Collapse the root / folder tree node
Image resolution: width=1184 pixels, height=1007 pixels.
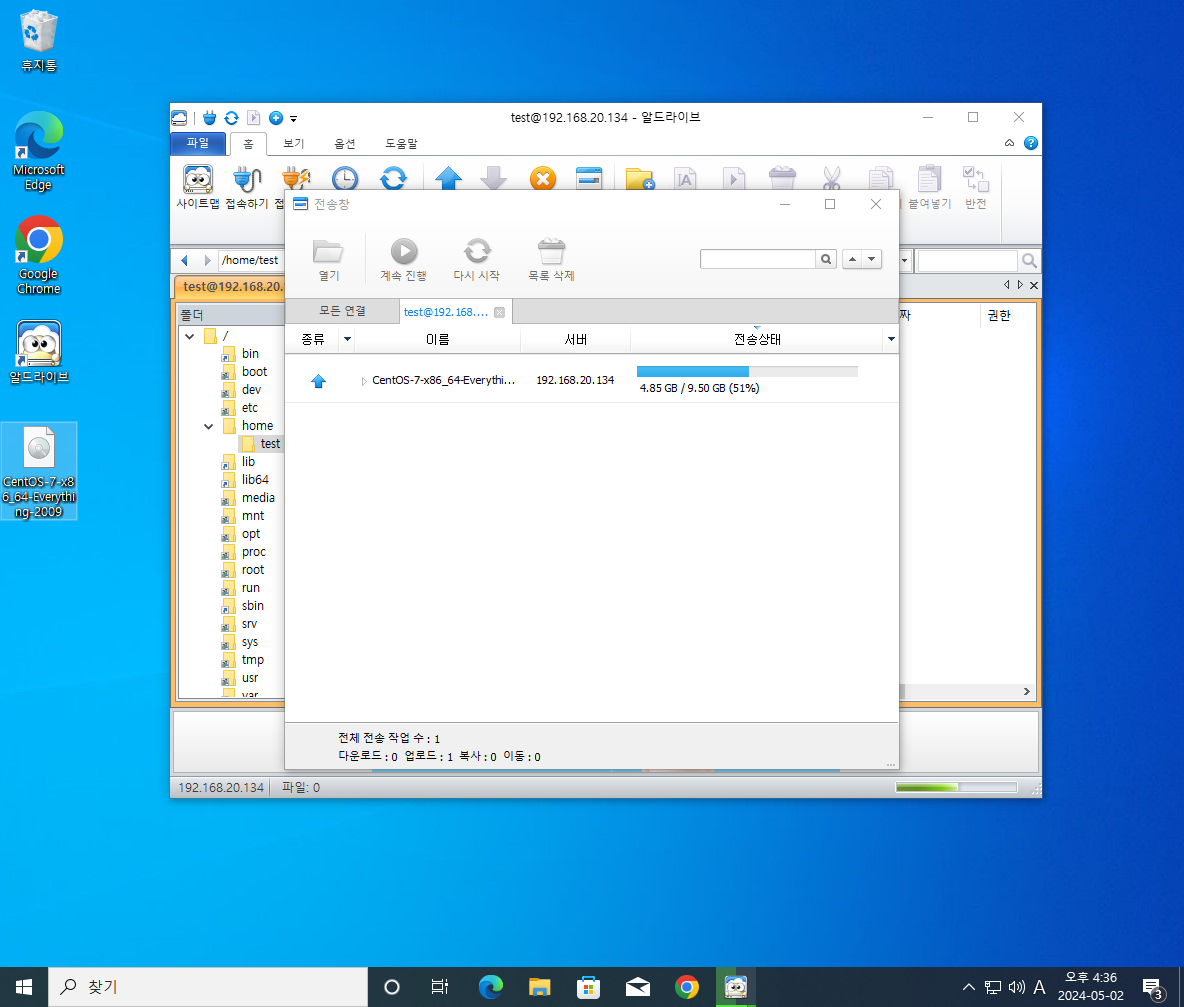coord(190,336)
